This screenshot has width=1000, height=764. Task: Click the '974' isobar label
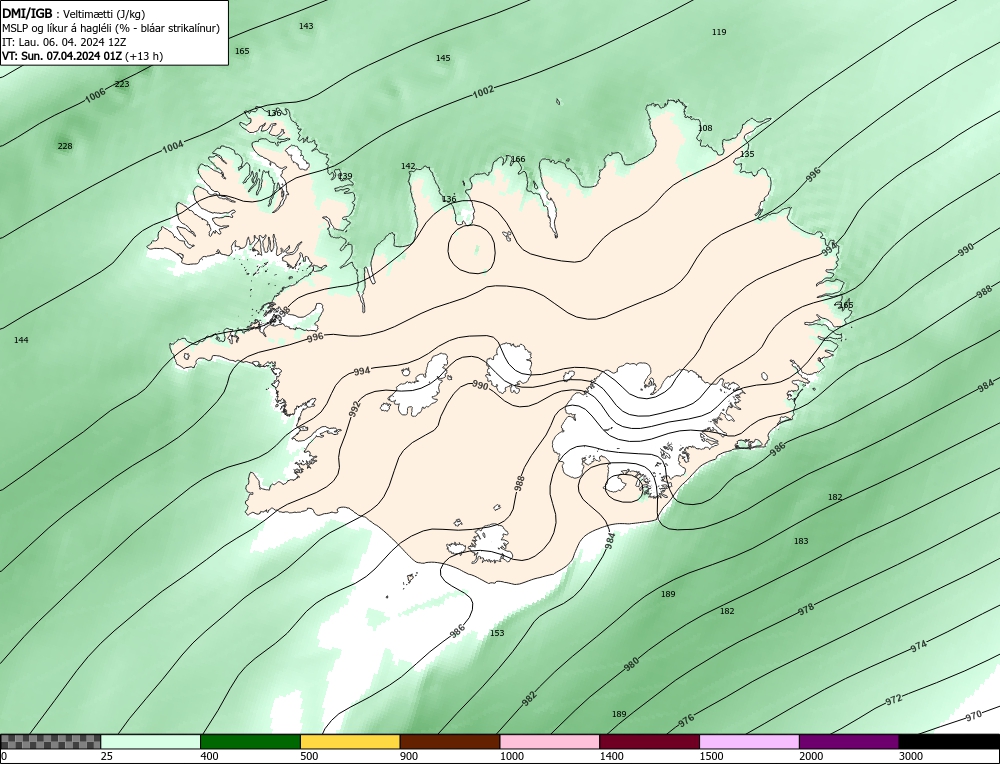pos(918,646)
